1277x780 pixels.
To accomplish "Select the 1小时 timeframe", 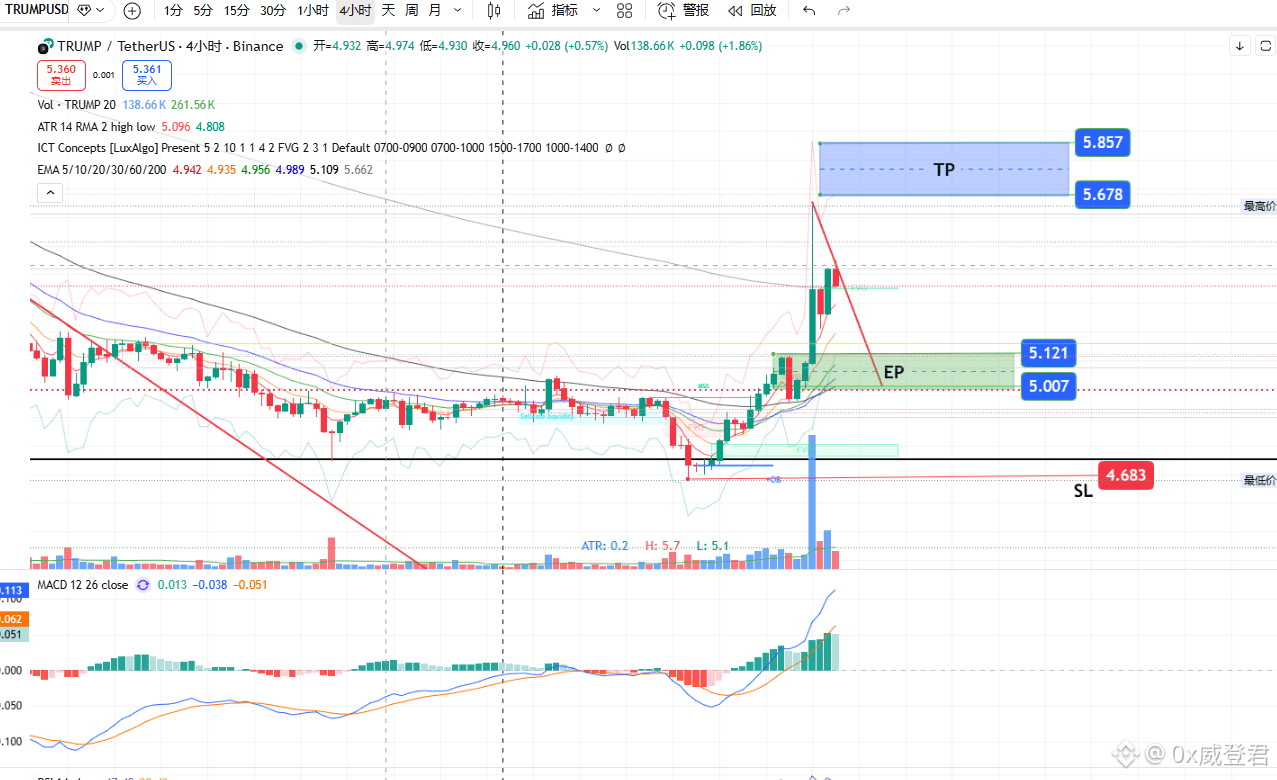I will [313, 11].
